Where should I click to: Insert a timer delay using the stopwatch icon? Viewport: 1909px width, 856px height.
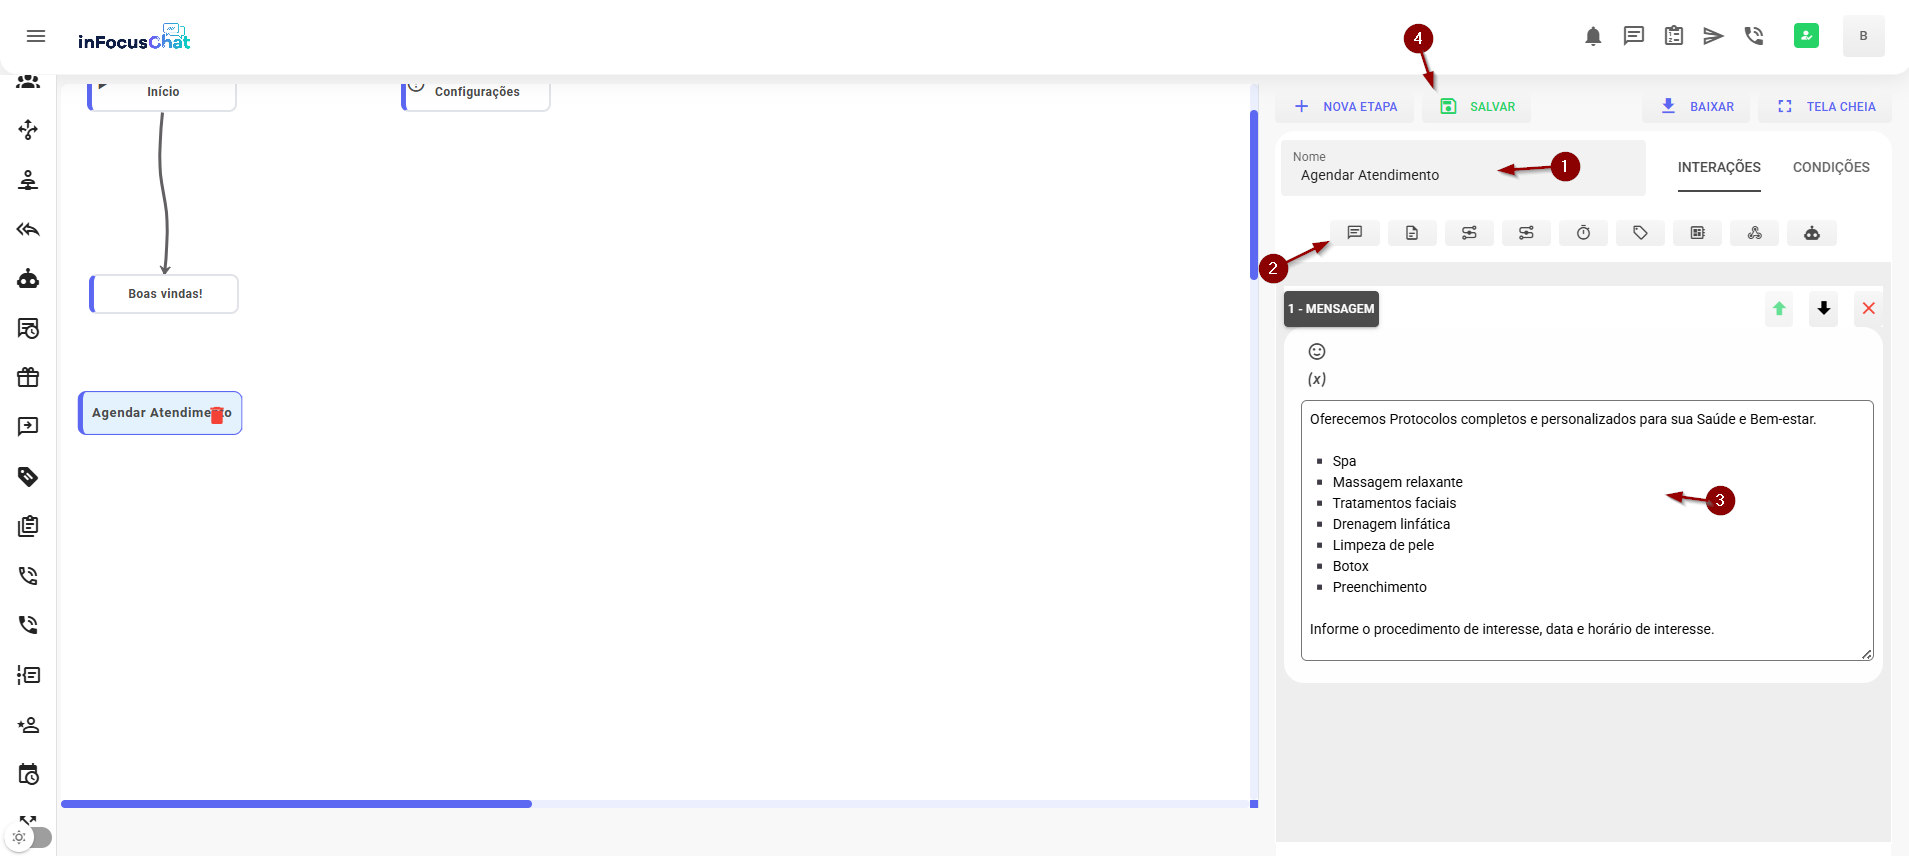[x=1583, y=233]
